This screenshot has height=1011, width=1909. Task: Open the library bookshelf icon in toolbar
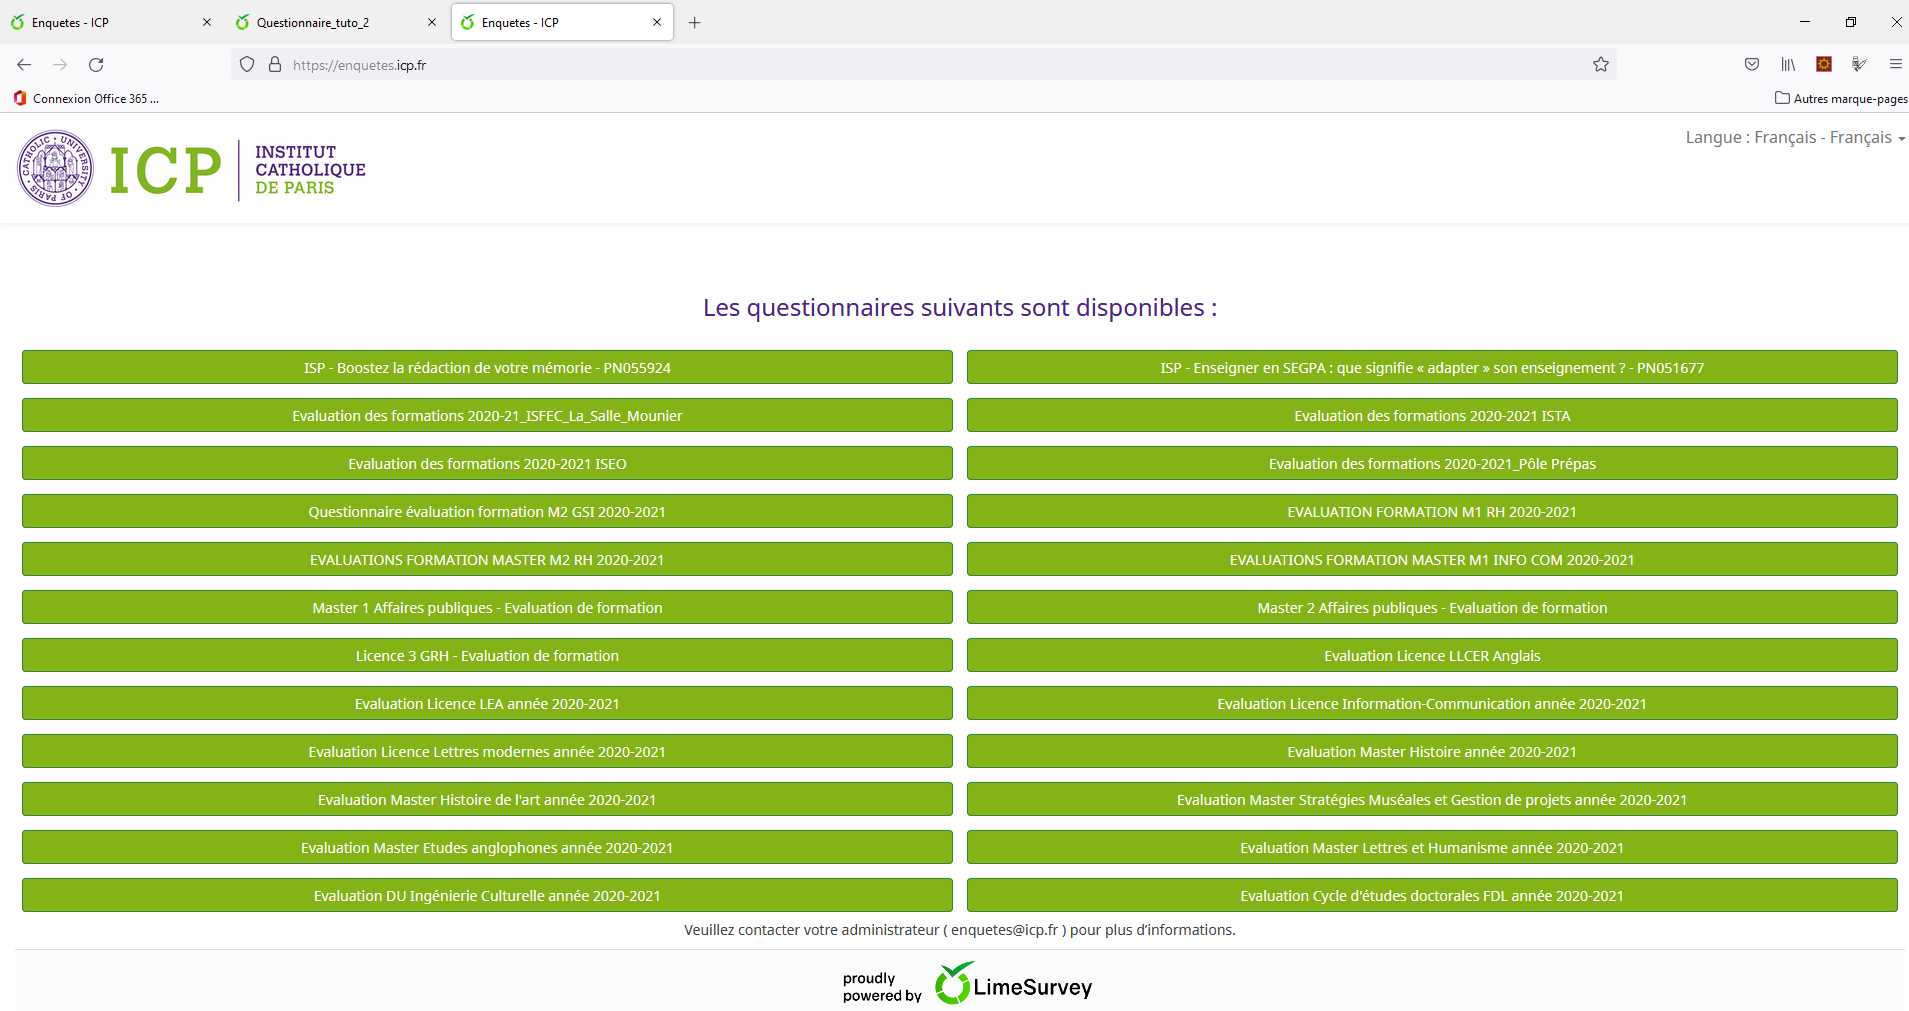tap(1787, 65)
